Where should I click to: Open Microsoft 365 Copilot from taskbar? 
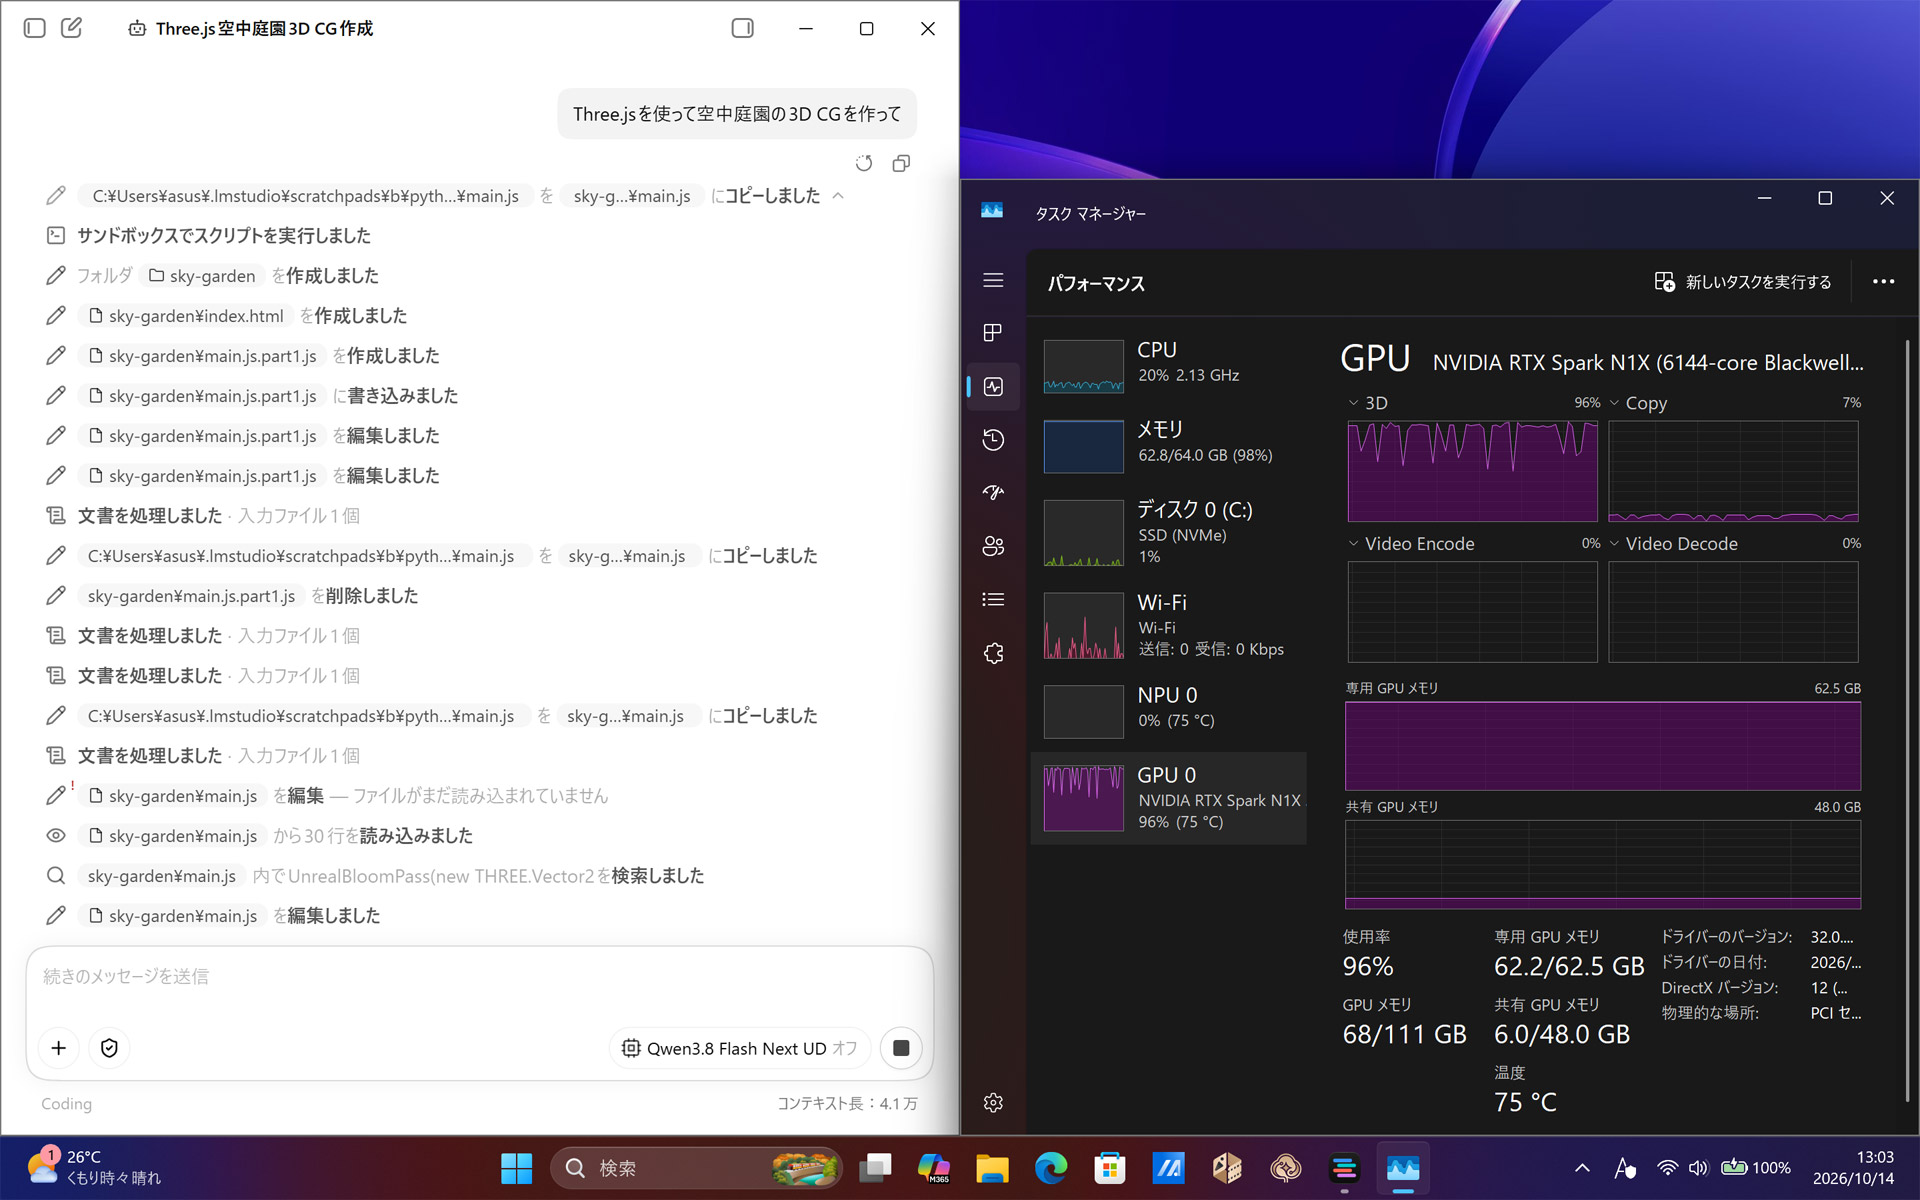click(933, 1168)
